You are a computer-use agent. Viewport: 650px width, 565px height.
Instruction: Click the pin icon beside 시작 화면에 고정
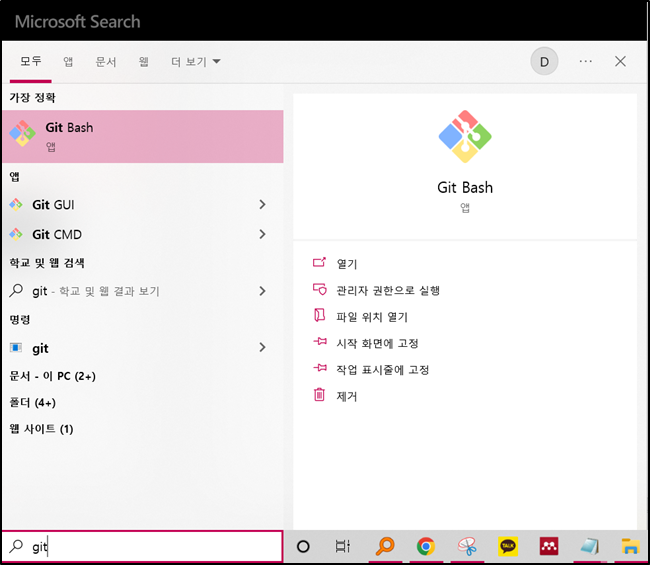tap(320, 342)
